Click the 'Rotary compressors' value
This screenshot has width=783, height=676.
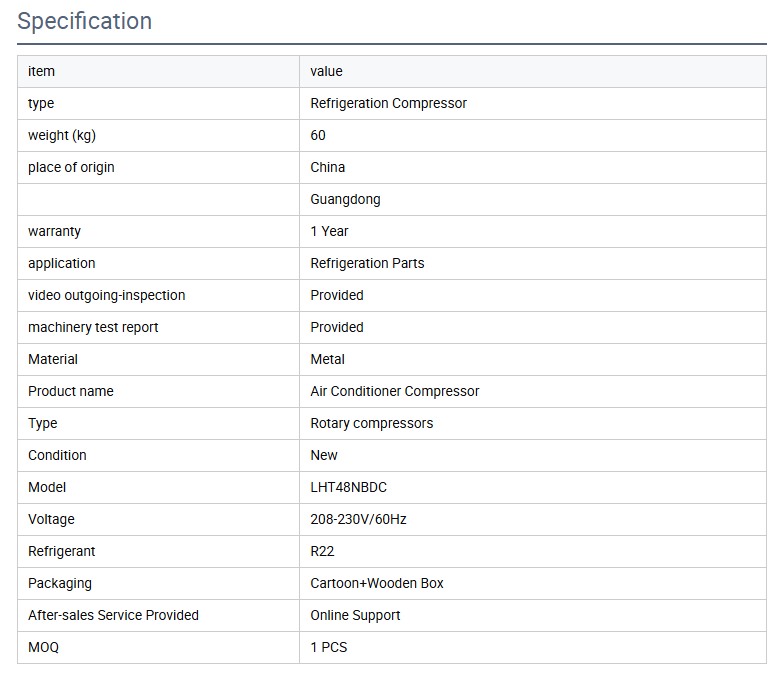pos(371,423)
